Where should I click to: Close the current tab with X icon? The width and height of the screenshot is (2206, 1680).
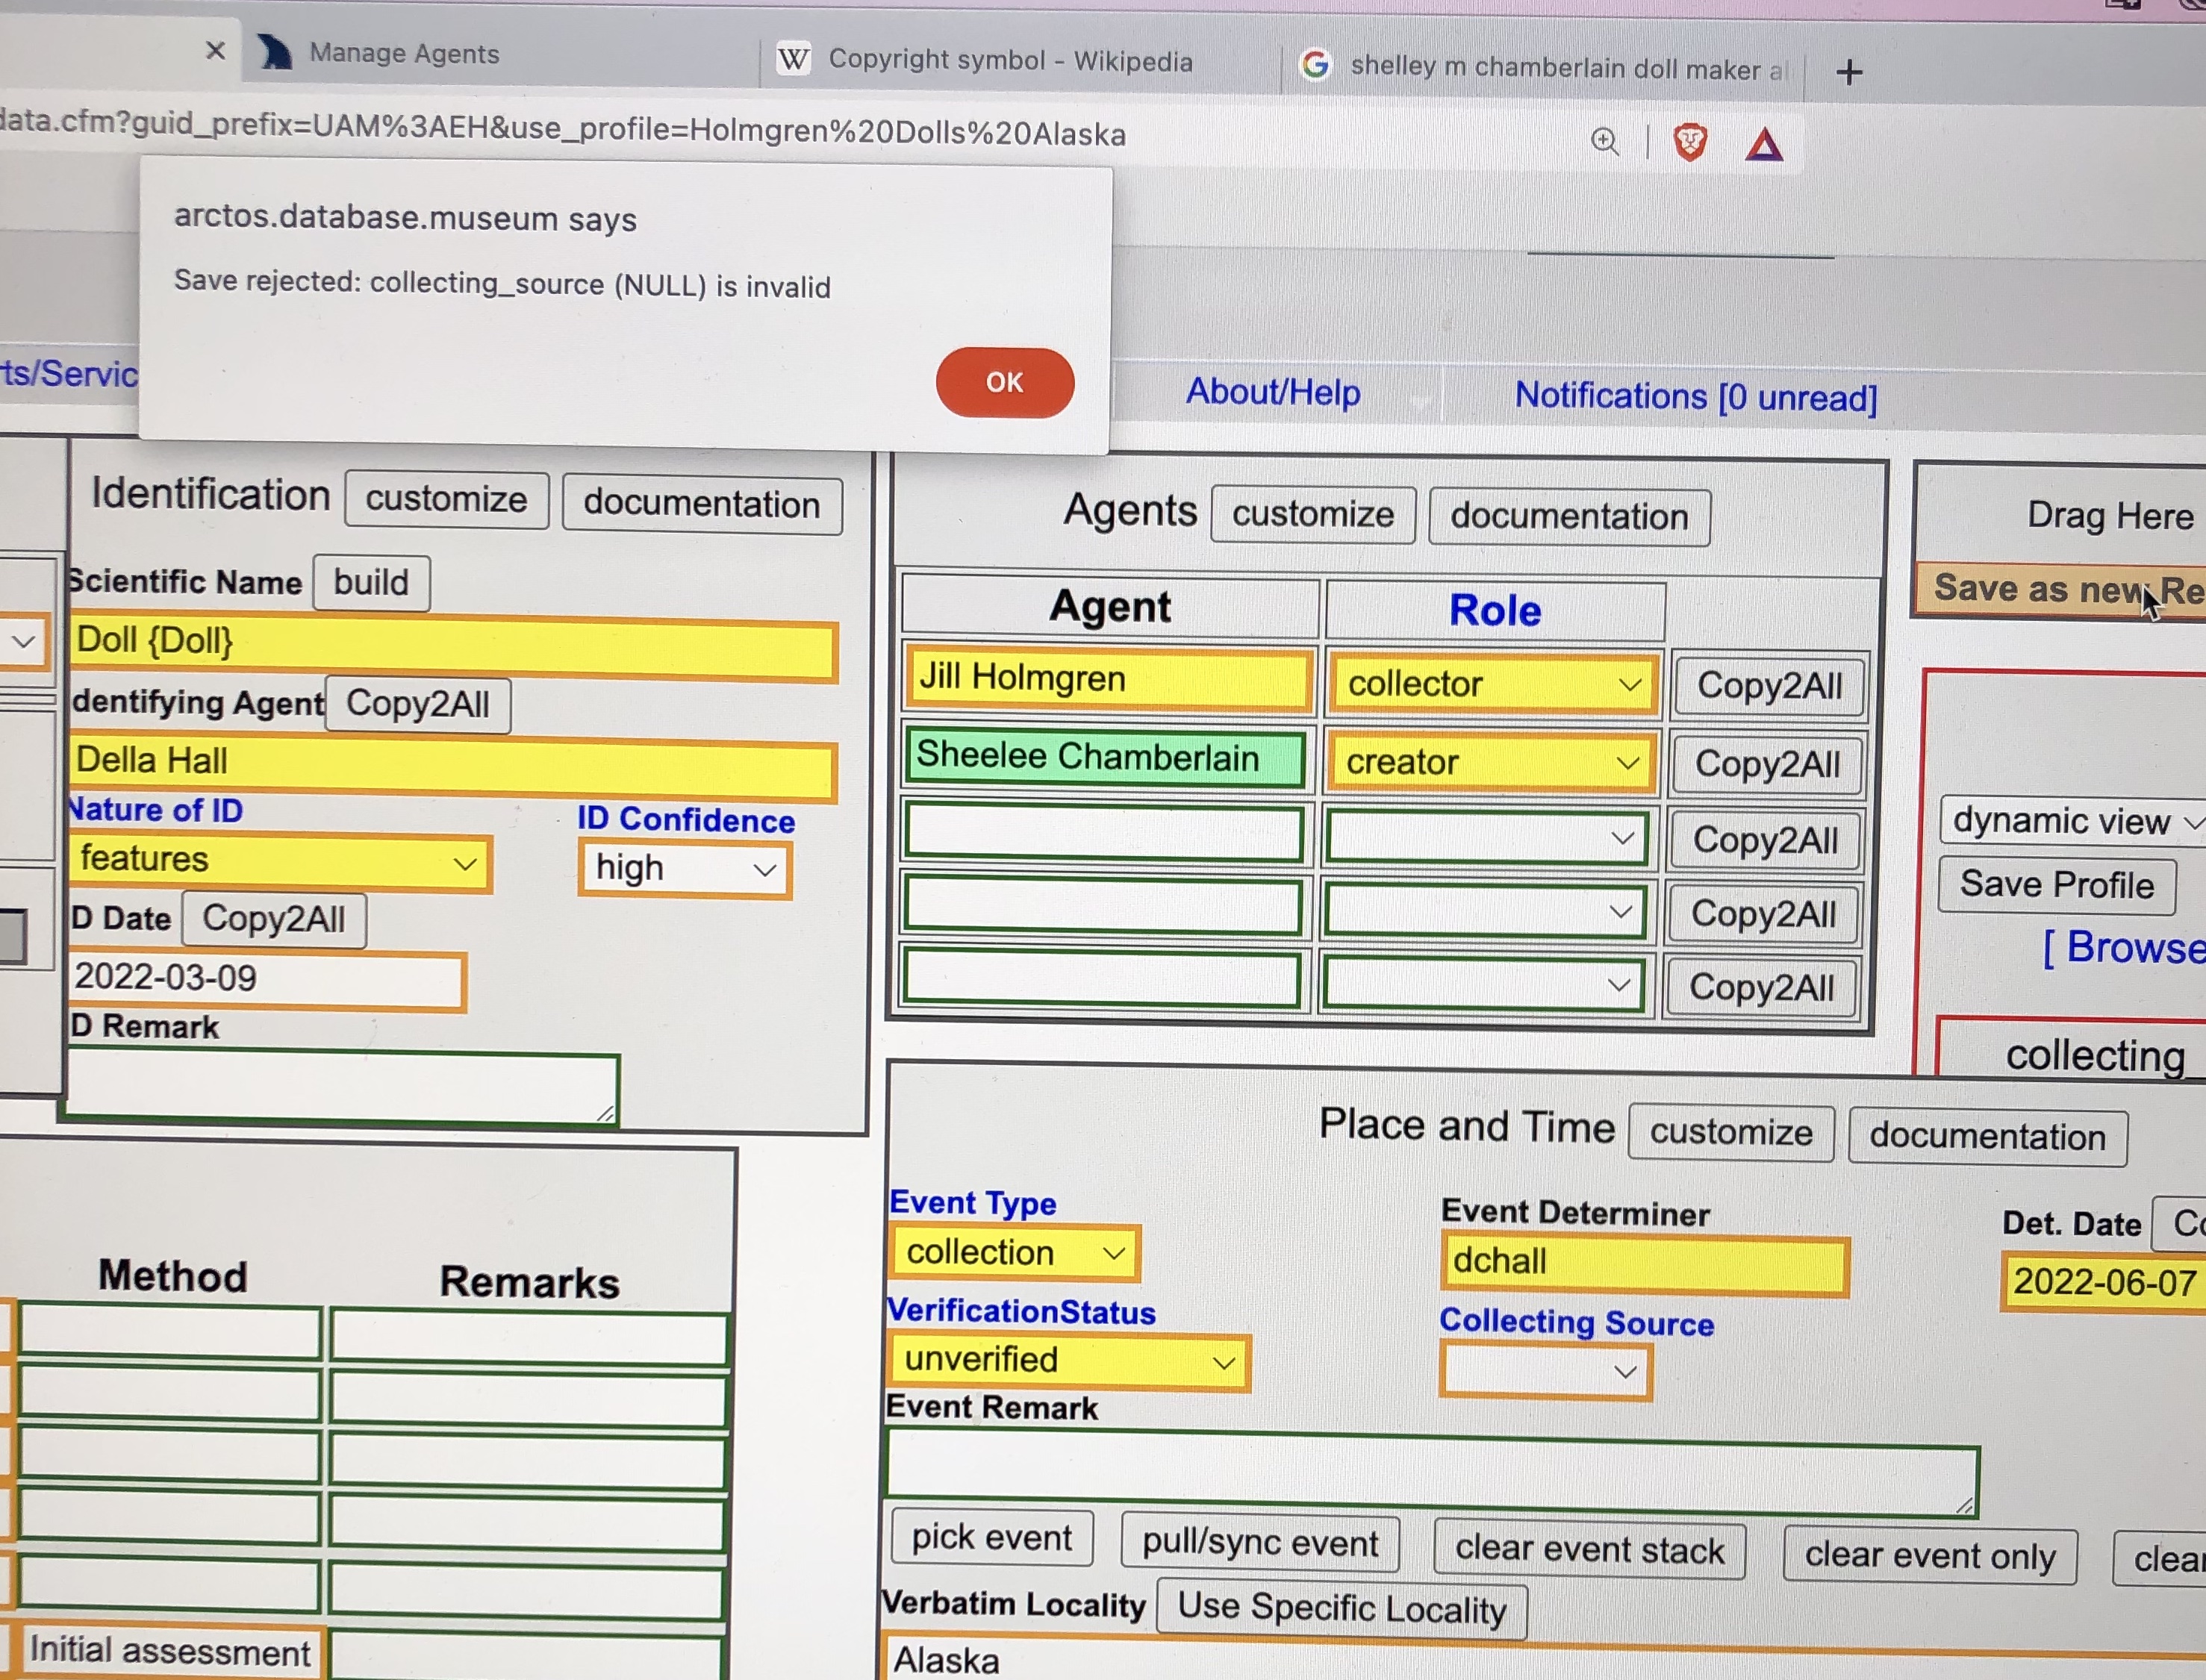(x=215, y=50)
